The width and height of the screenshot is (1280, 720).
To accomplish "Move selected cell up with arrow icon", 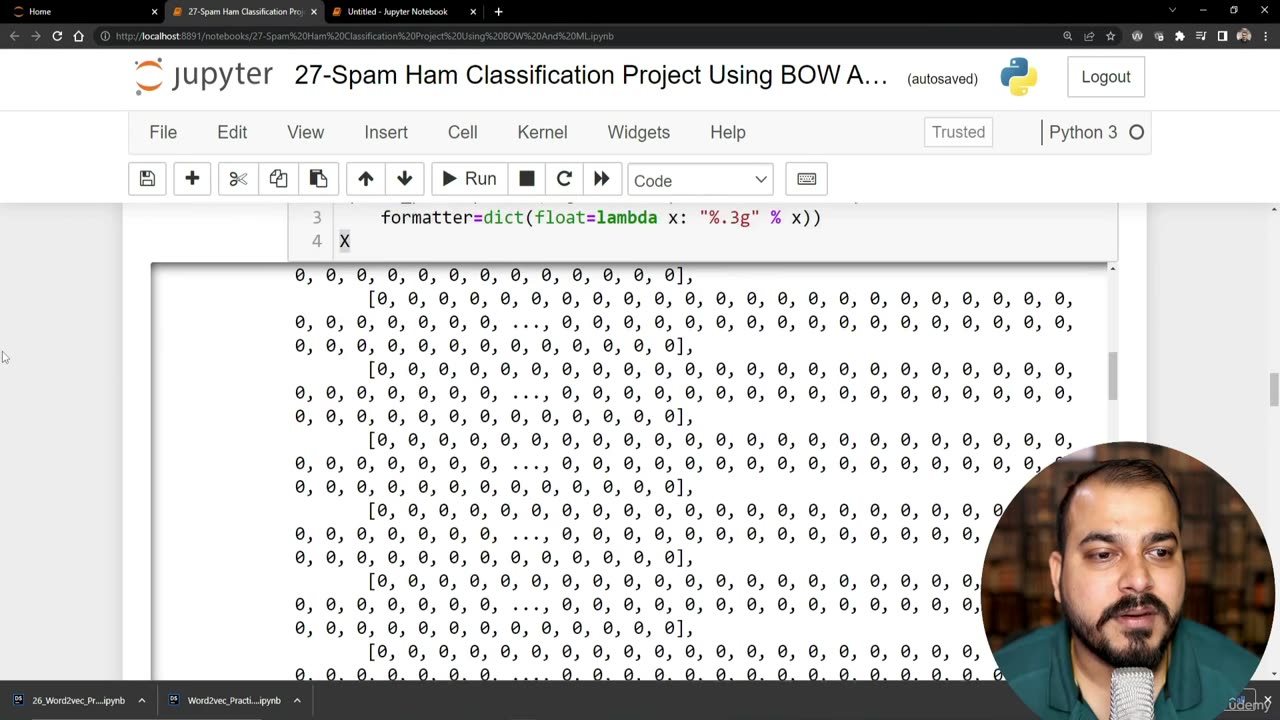I will pyautogui.click(x=365, y=179).
